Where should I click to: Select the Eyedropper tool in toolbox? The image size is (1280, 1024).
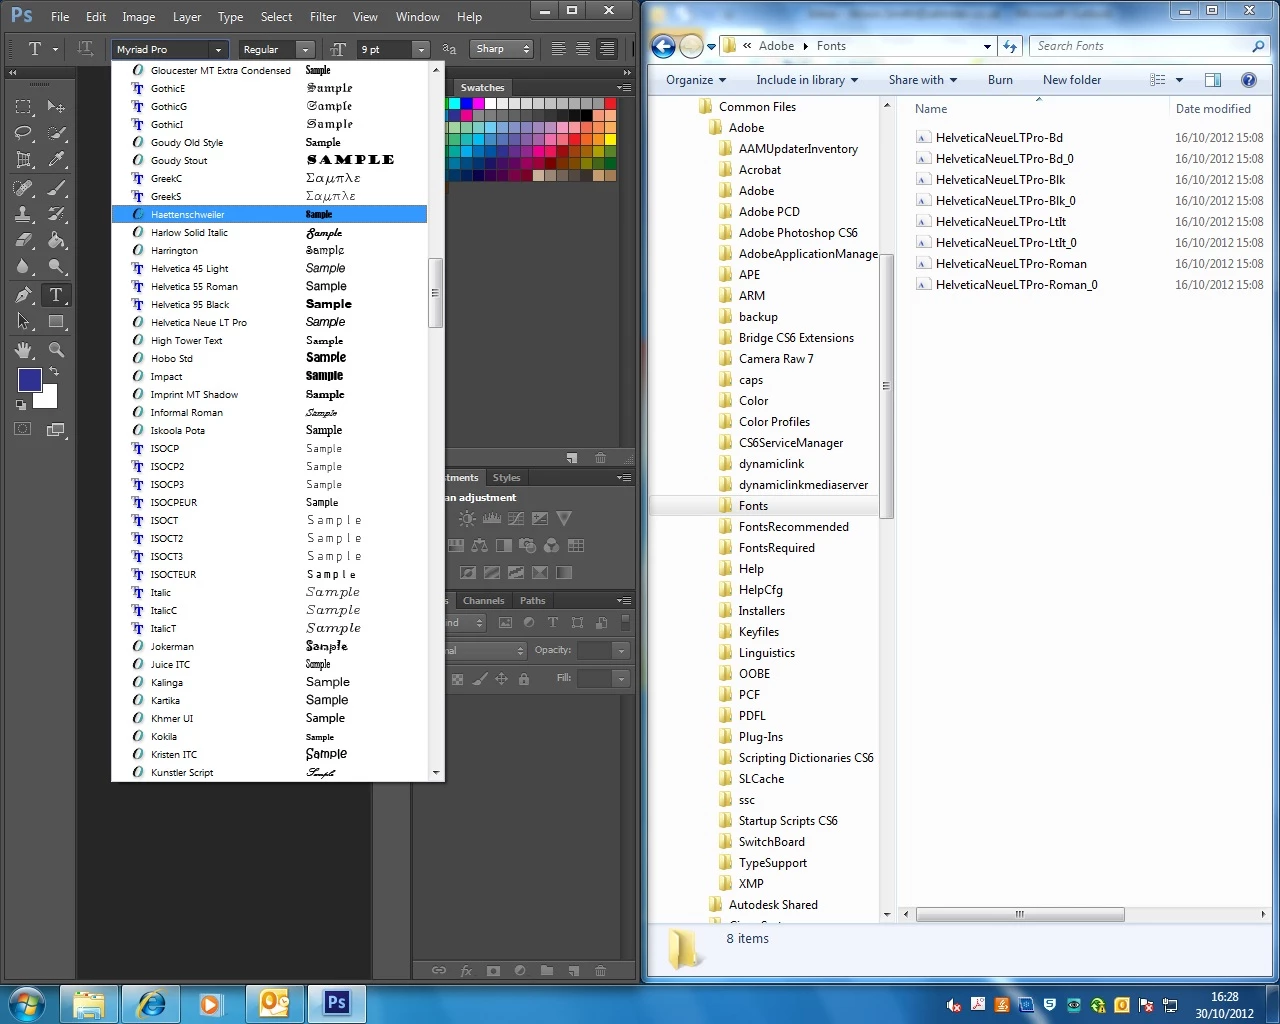click(x=56, y=159)
